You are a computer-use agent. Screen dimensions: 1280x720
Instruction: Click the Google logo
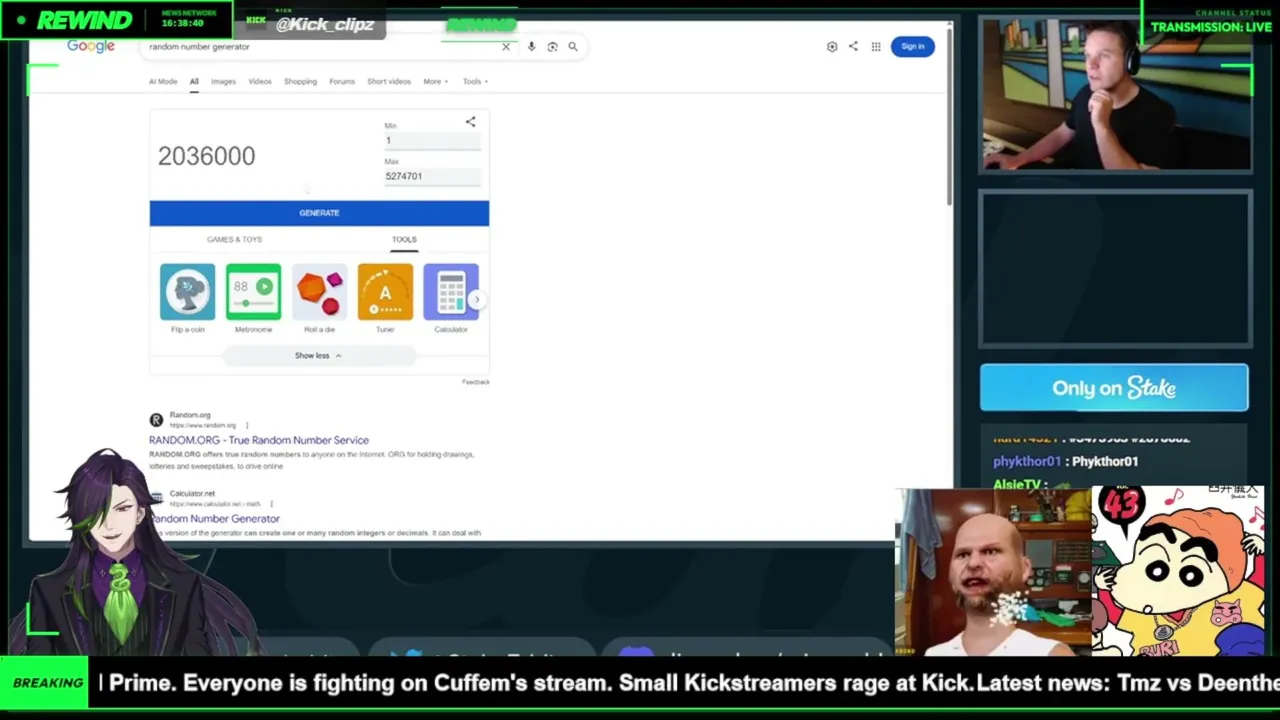[91, 46]
